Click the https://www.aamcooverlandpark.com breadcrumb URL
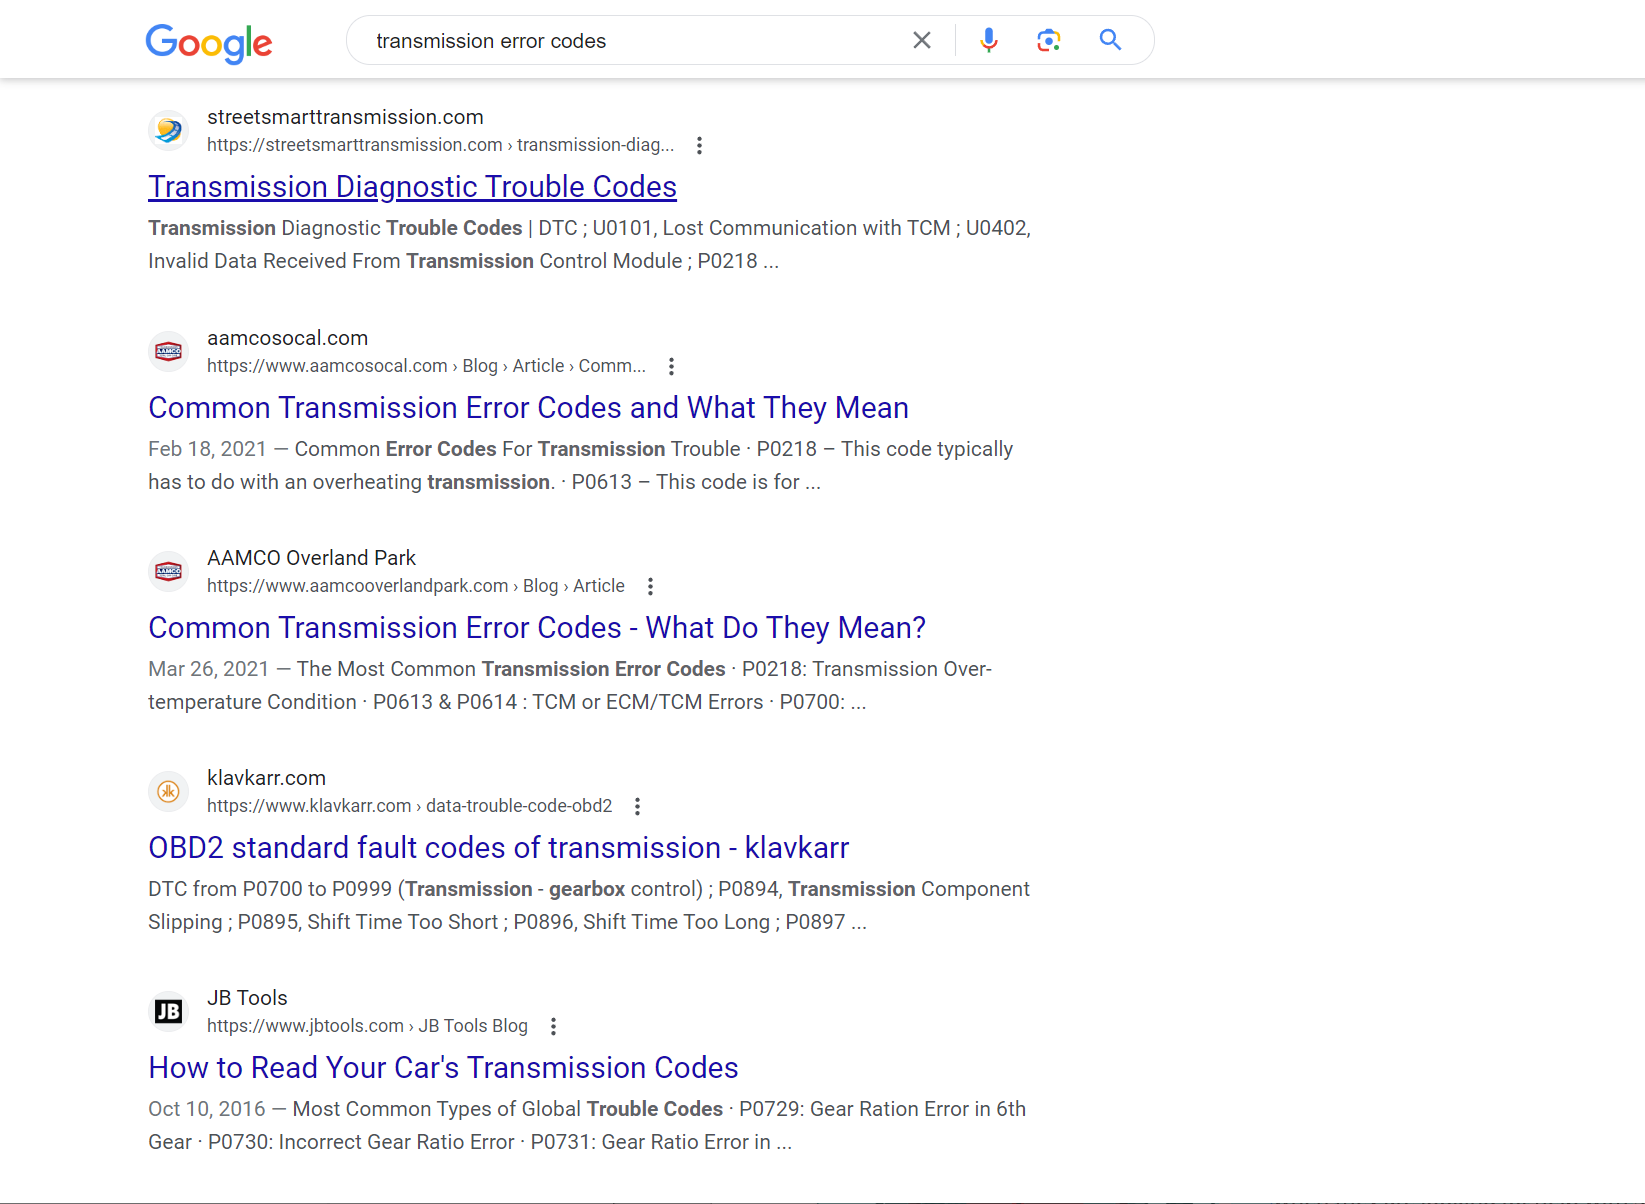The width and height of the screenshot is (1645, 1204). point(416,586)
